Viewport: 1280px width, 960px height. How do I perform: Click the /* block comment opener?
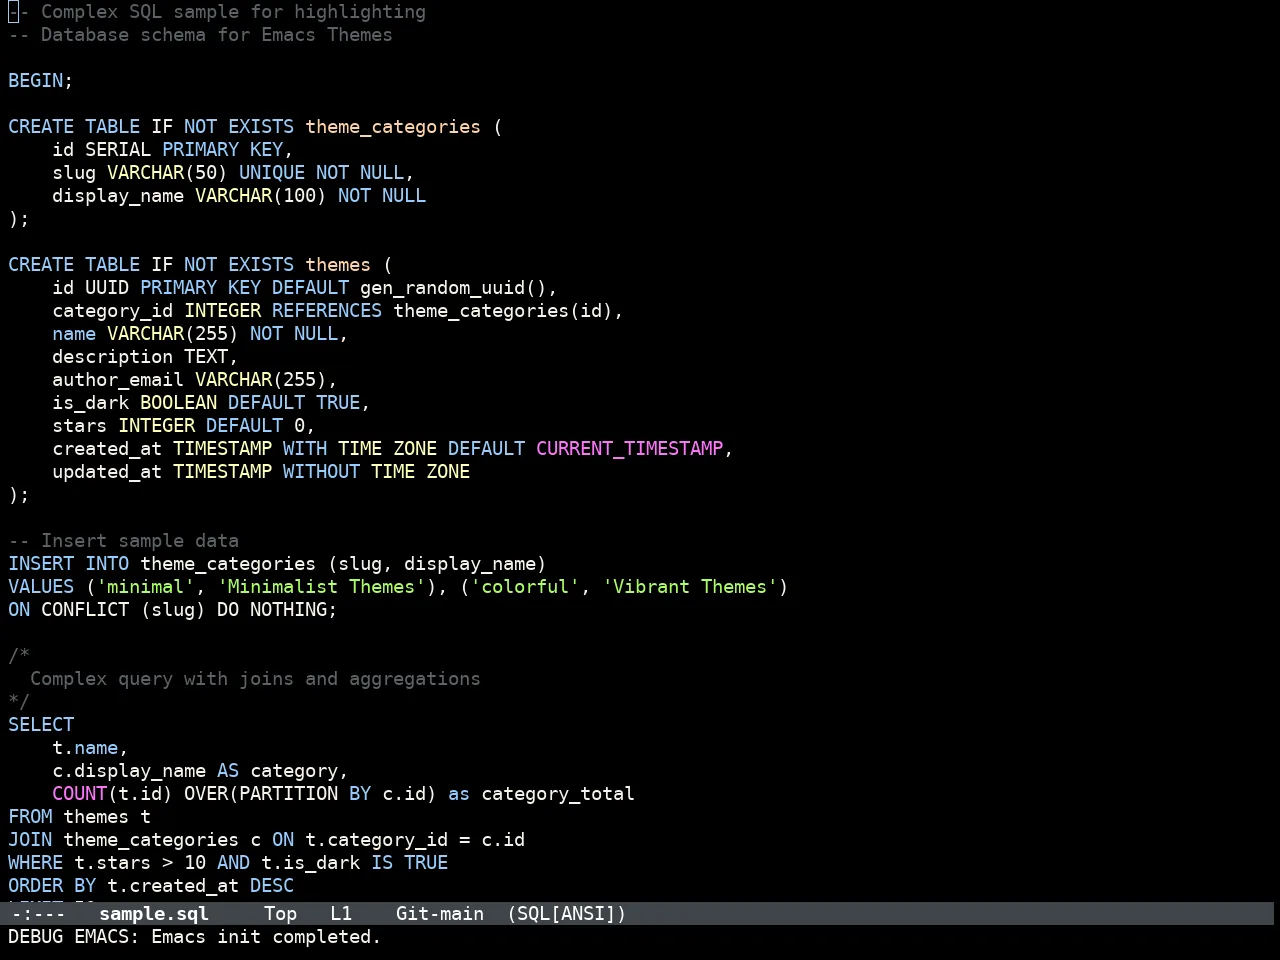point(19,656)
